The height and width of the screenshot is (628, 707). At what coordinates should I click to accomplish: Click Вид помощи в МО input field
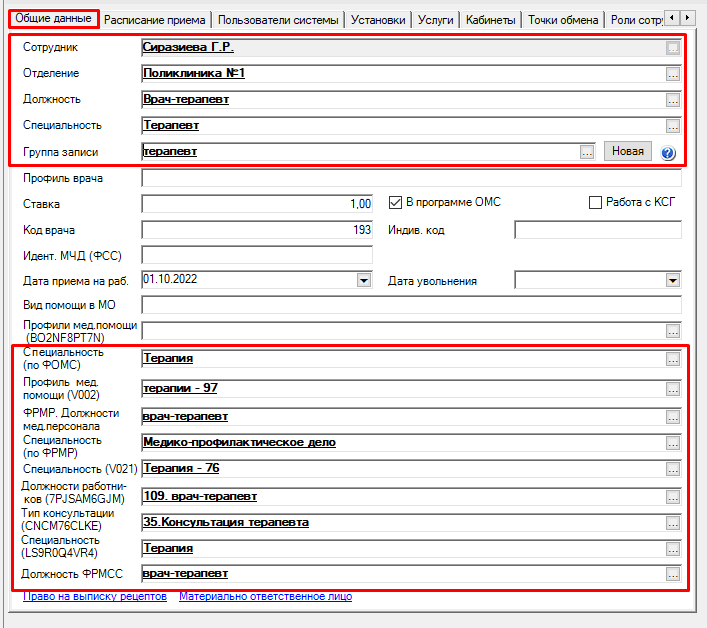(x=411, y=305)
